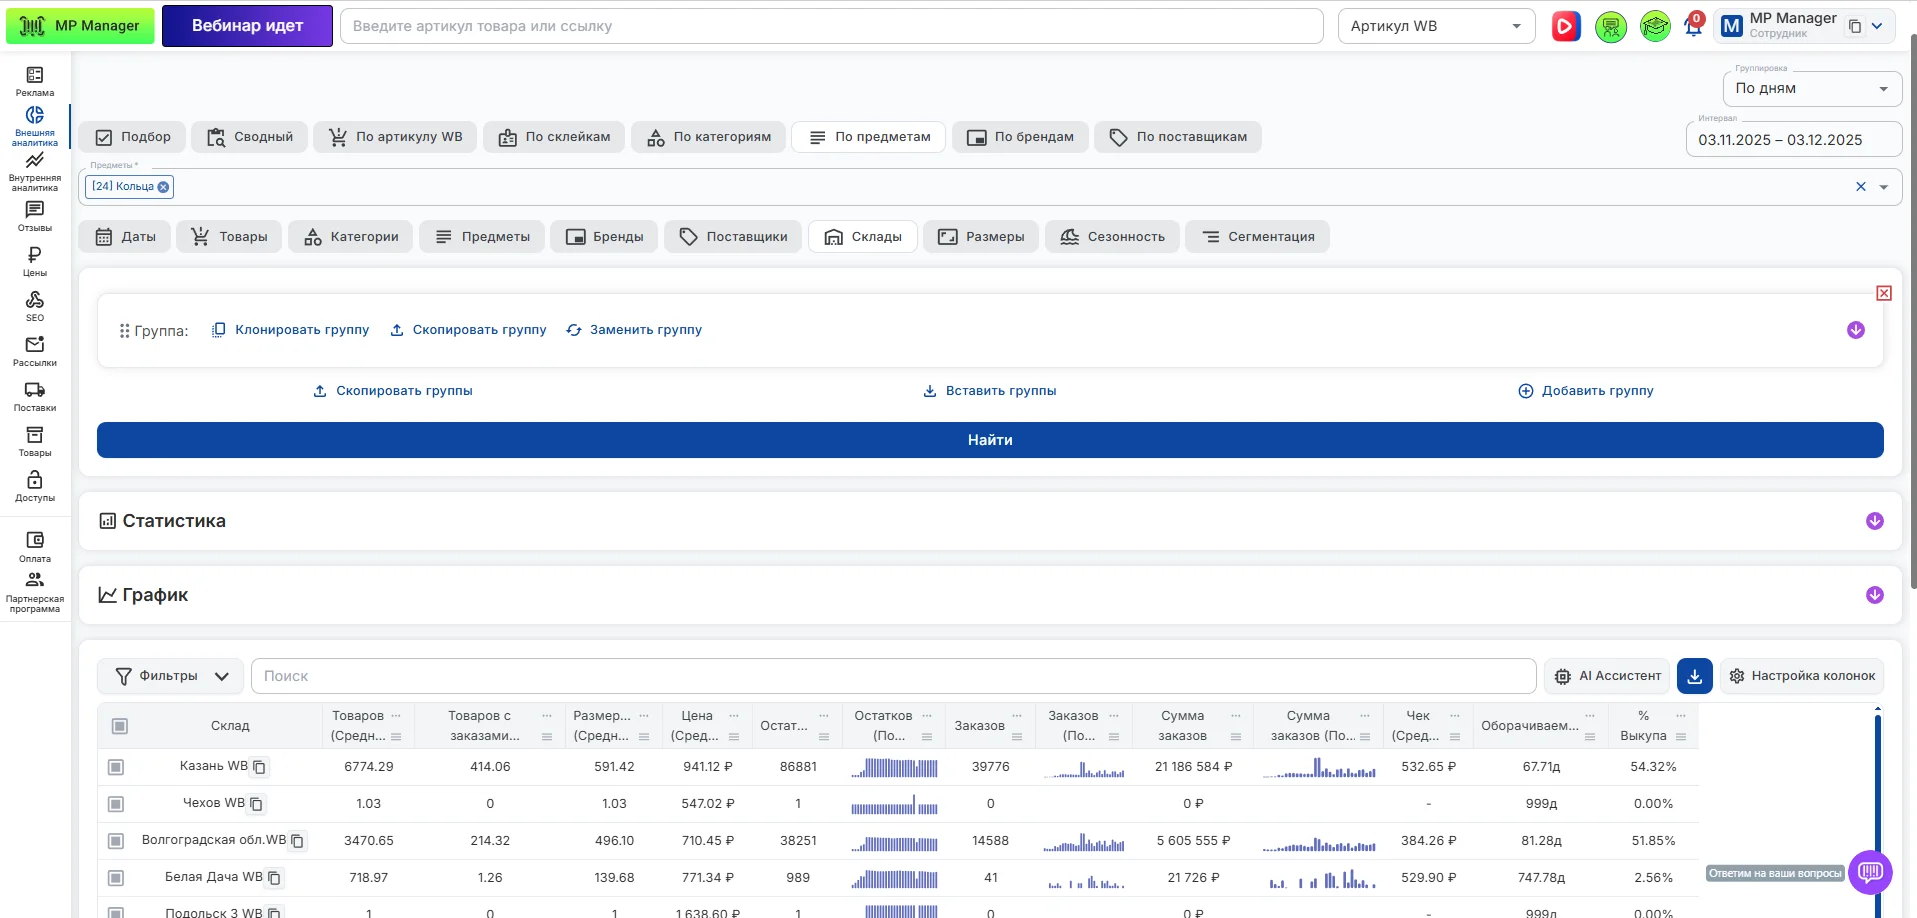Open the По дням grouping dropdown
Screen dimensions: 1917x918
1811,89
